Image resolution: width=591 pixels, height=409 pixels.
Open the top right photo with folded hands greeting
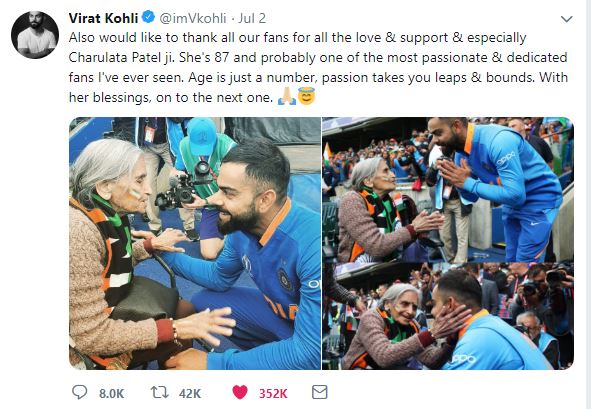[448, 190]
